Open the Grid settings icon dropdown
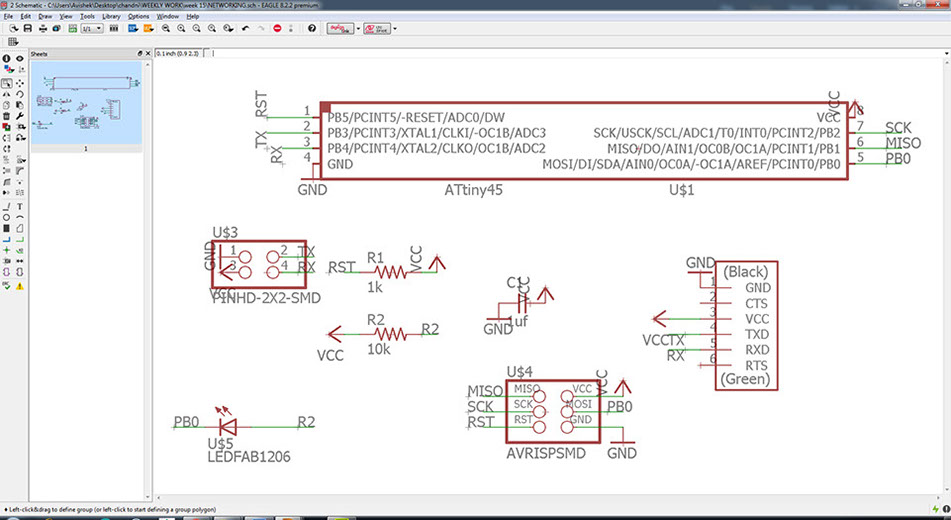 point(13,42)
